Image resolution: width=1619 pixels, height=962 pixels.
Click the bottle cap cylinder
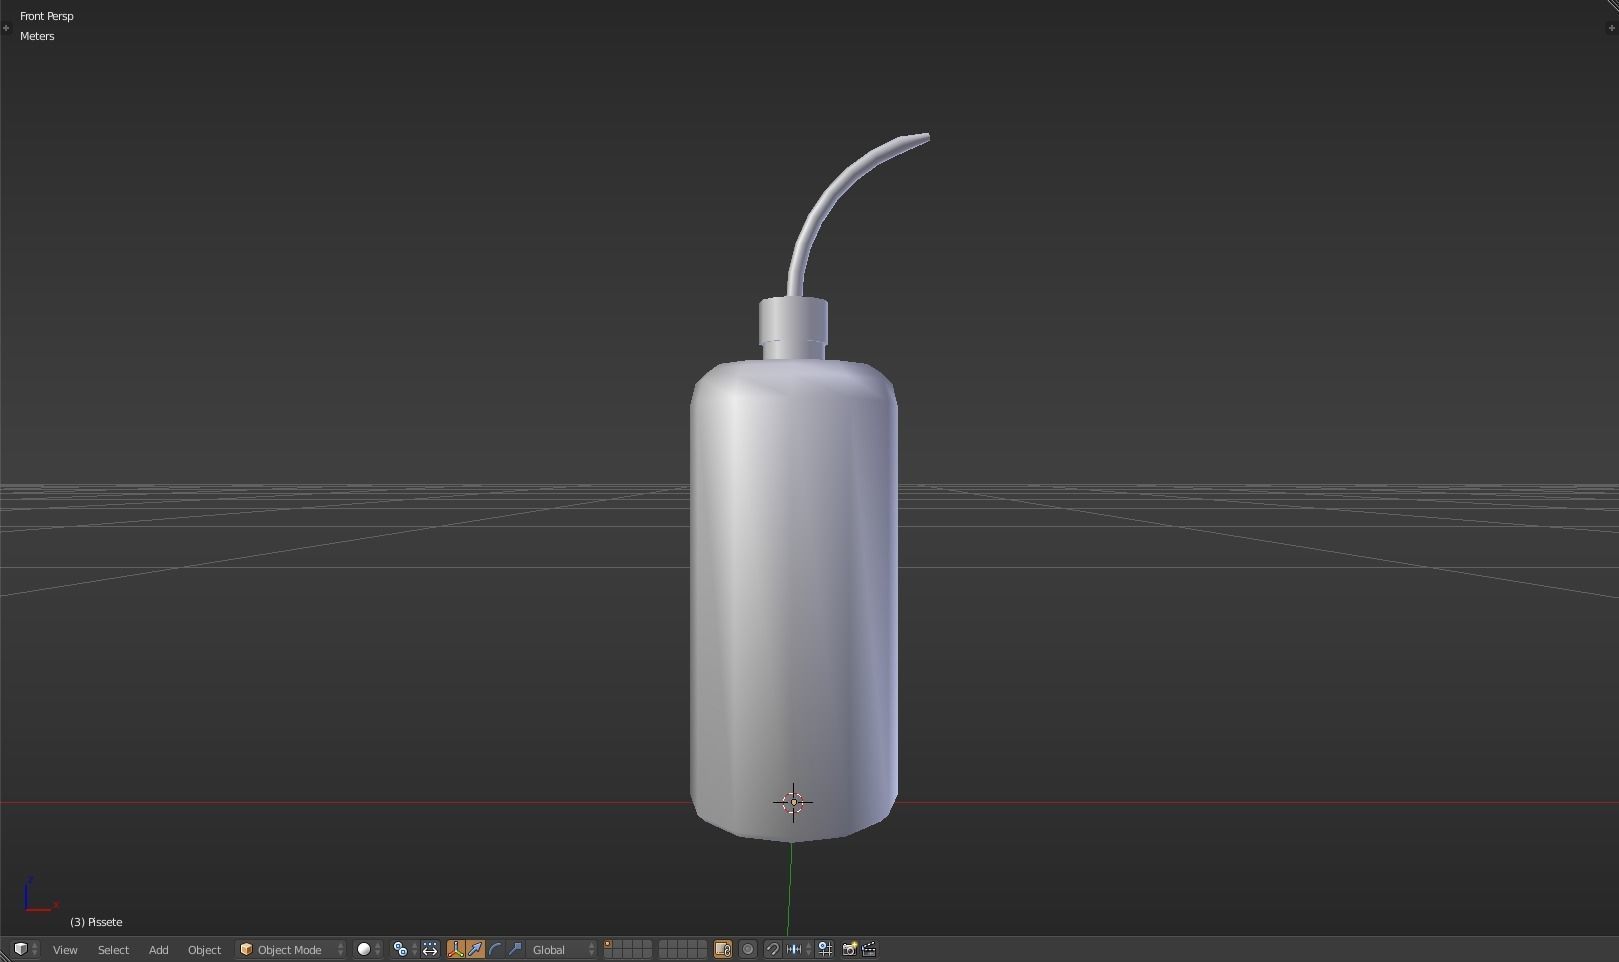tap(793, 321)
